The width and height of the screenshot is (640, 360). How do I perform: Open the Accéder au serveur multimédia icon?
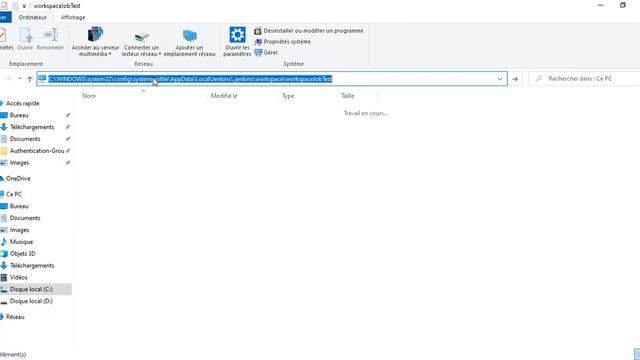(95, 34)
